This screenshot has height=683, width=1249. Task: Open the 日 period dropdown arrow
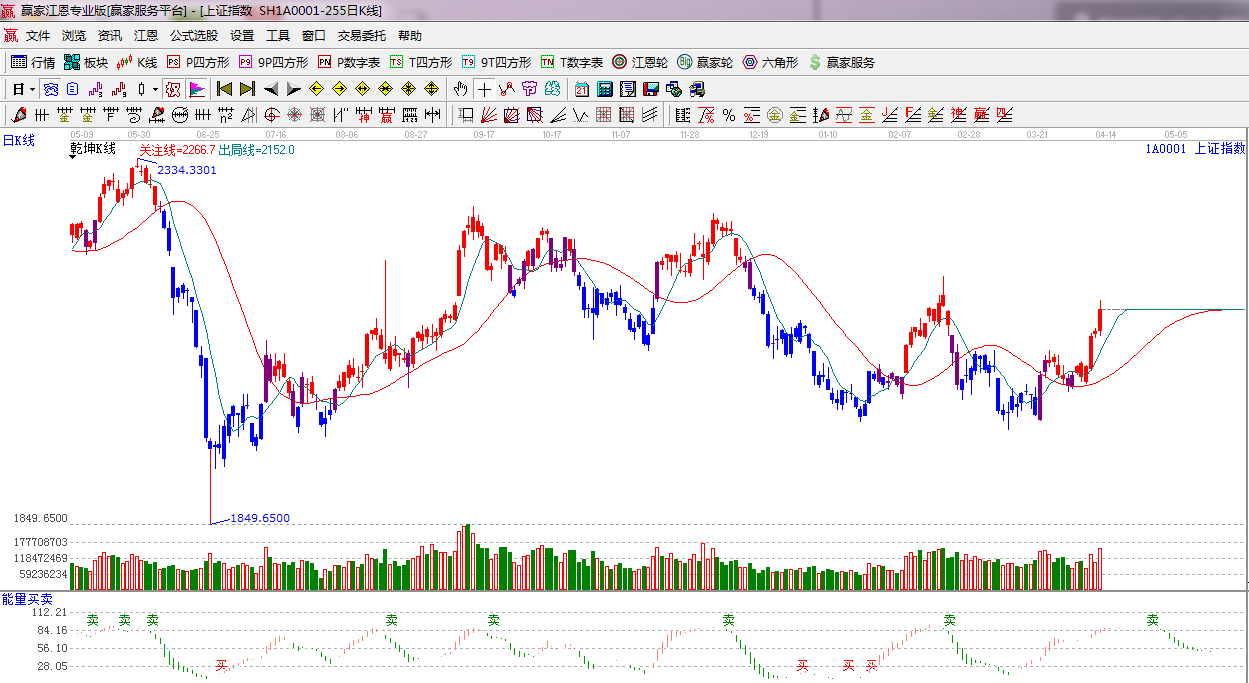click(32, 89)
